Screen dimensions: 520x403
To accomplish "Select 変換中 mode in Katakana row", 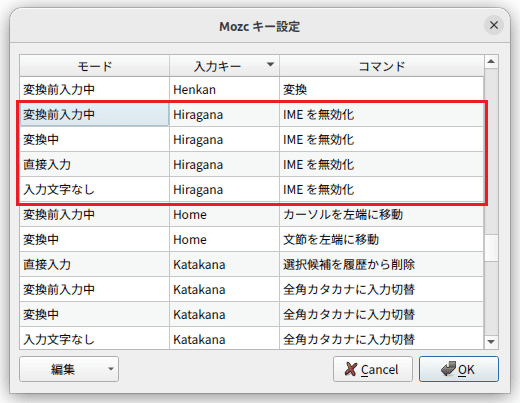I will (x=95, y=314).
